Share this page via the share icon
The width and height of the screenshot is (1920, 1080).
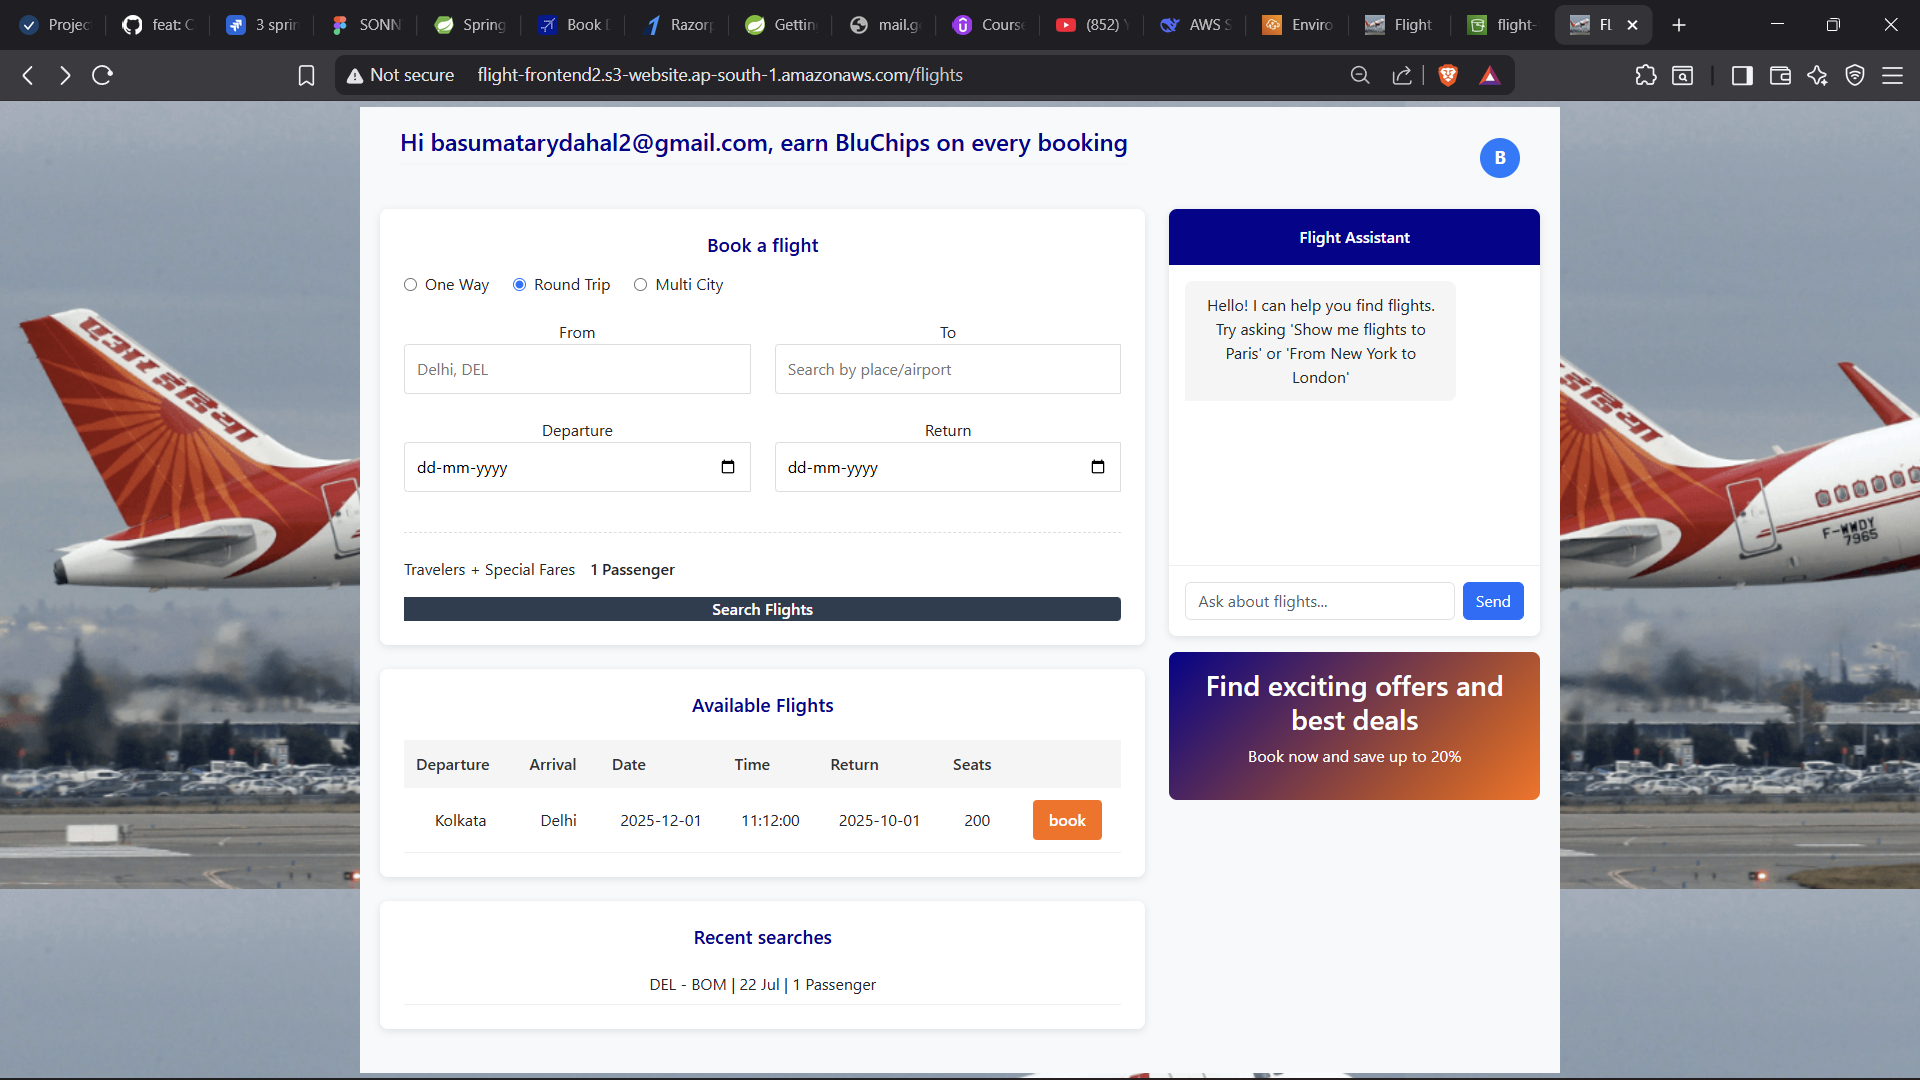pyautogui.click(x=1402, y=75)
